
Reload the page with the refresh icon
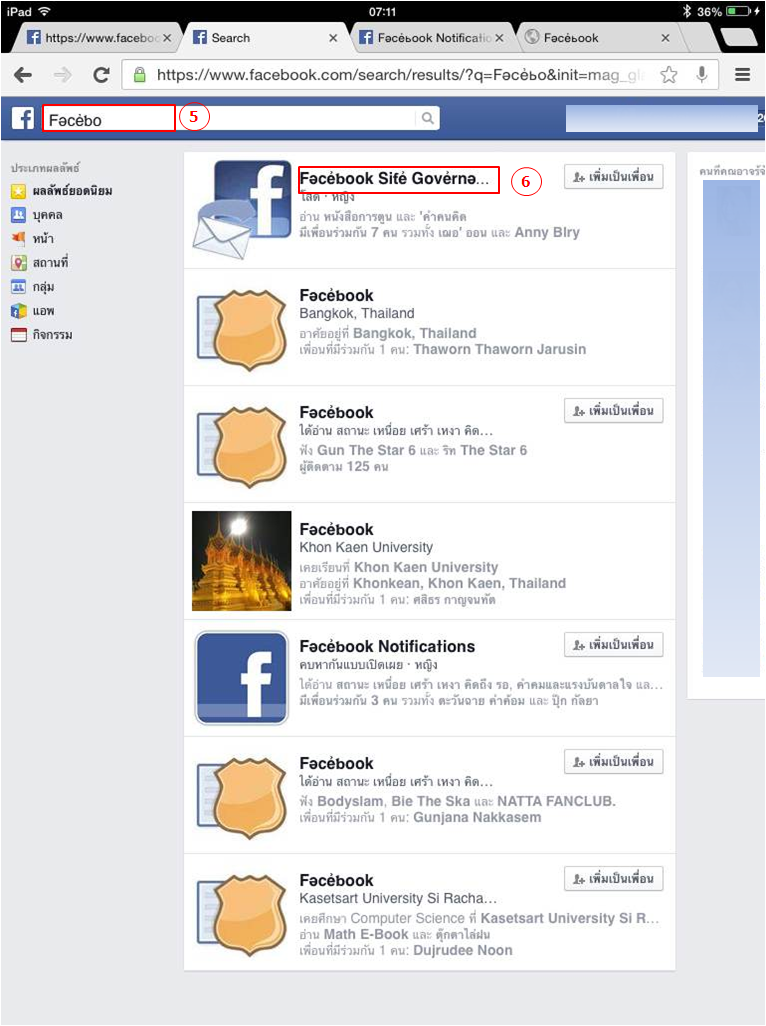coord(101,75)
